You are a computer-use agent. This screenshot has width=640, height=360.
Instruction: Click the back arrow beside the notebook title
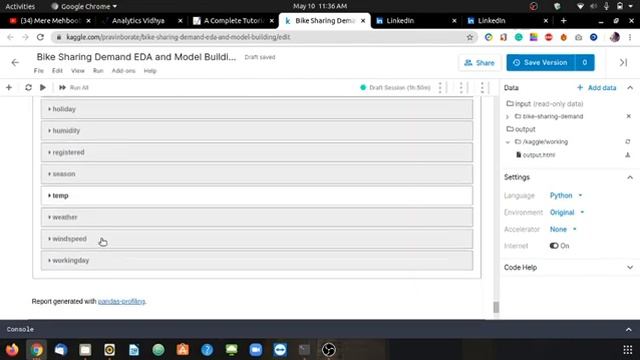pos(15,62)
